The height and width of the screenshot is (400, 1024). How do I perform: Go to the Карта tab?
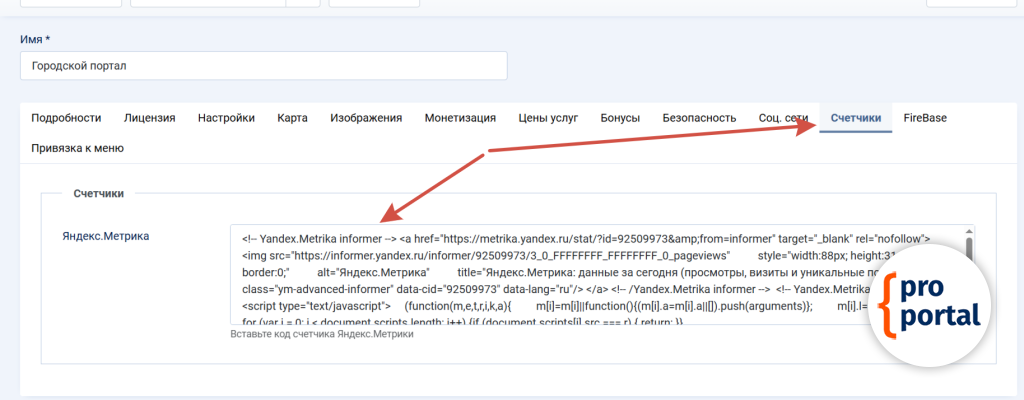tap(292, 118)
